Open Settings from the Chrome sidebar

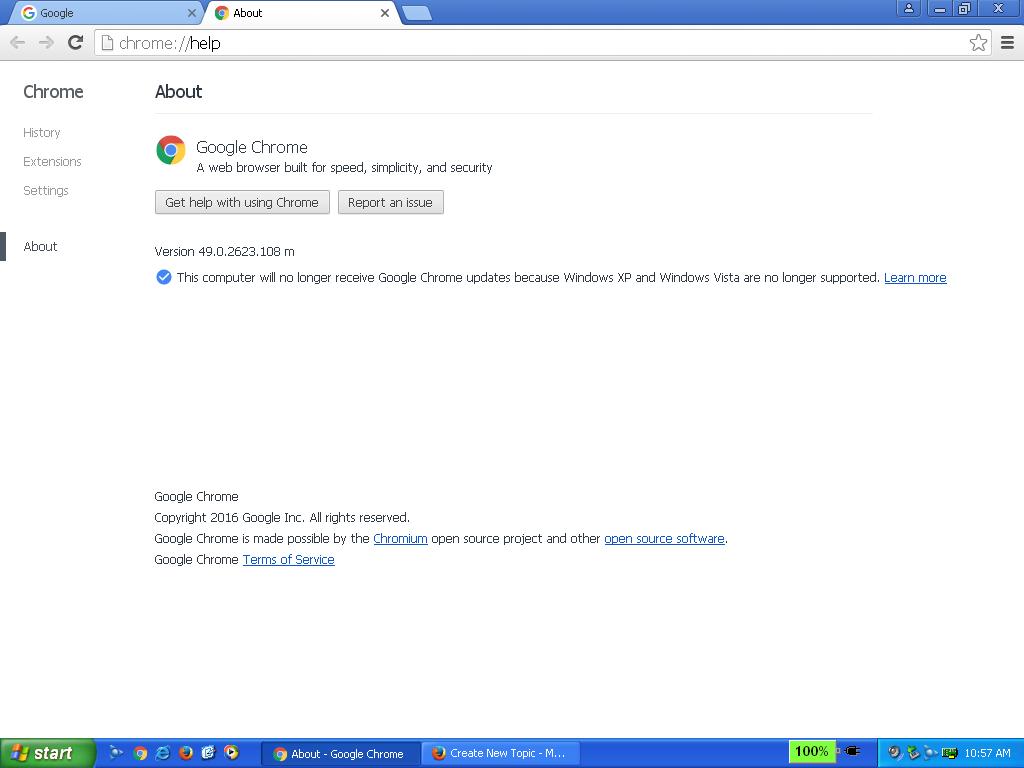(x=46, y=191)
